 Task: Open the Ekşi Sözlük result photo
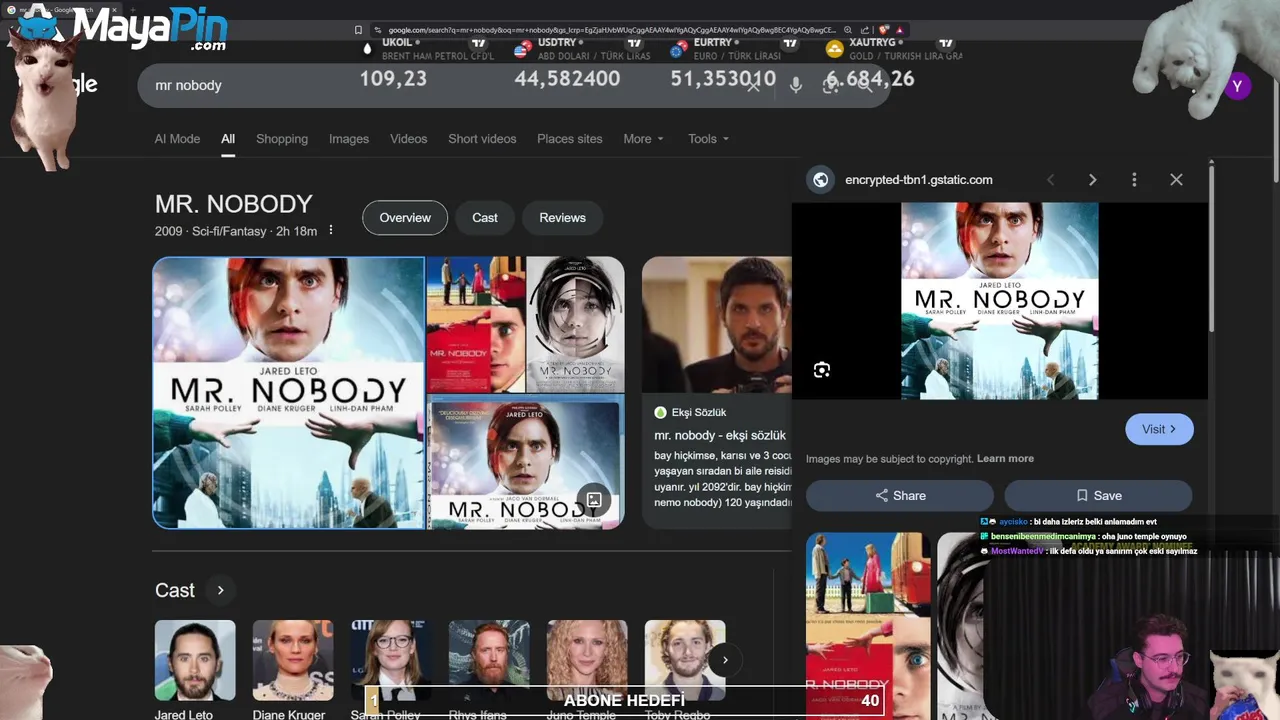(x=717, y=325)
